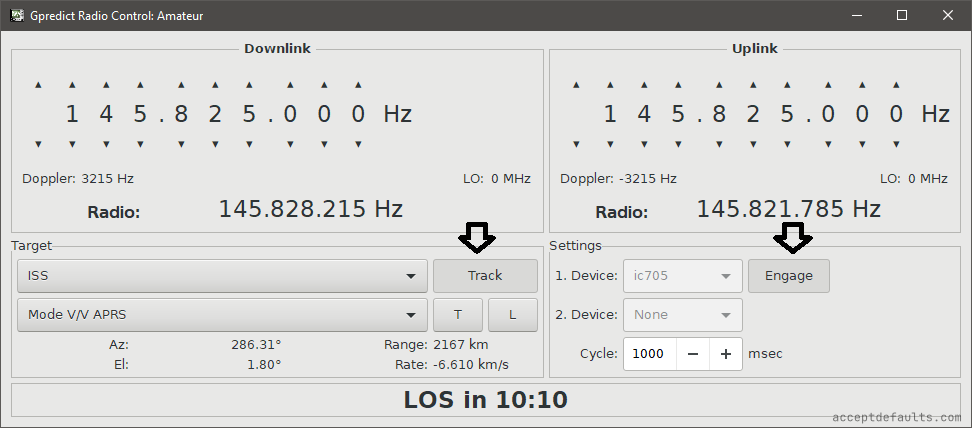Click up arrow above Uplink 10 kHz digit (2)
Screen dimensions: 972x428
pyautogui.click(x=753, y=85)
